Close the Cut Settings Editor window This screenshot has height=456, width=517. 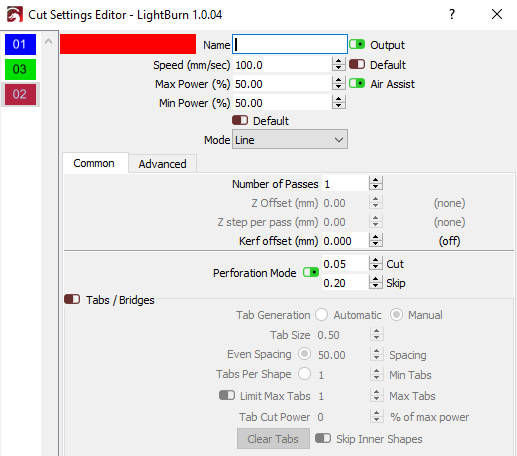[497, 14]
